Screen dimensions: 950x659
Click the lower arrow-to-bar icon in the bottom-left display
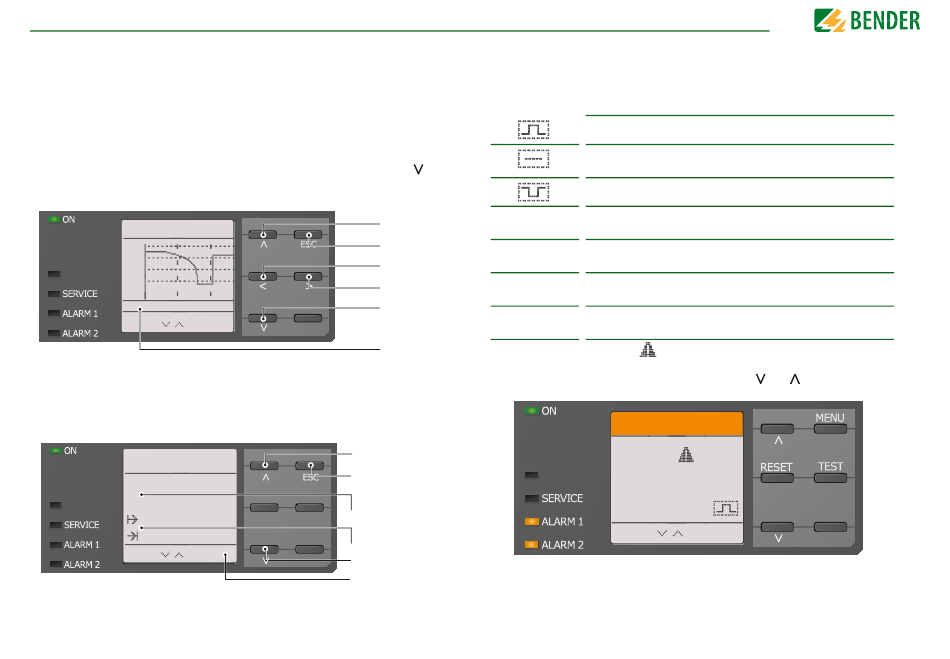(132, 536)
